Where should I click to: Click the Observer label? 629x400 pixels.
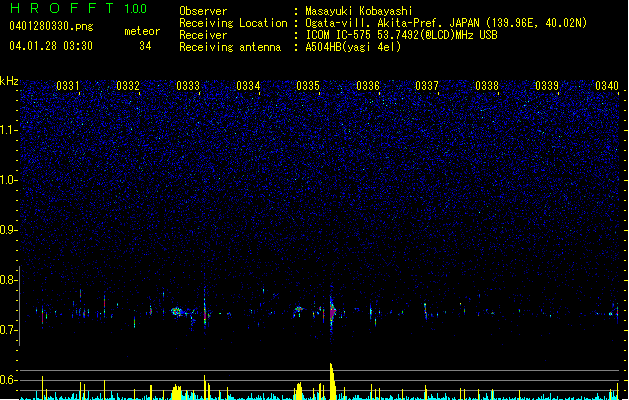pos(203,11)
